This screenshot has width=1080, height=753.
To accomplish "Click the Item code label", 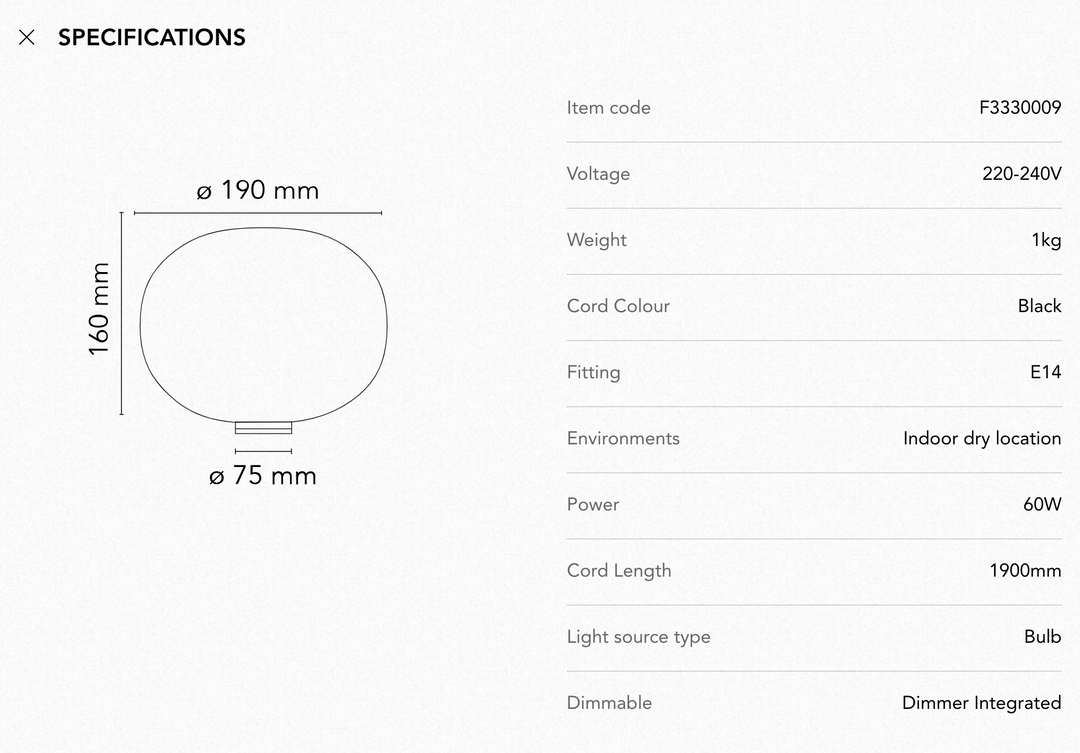I will coord(608,107).
